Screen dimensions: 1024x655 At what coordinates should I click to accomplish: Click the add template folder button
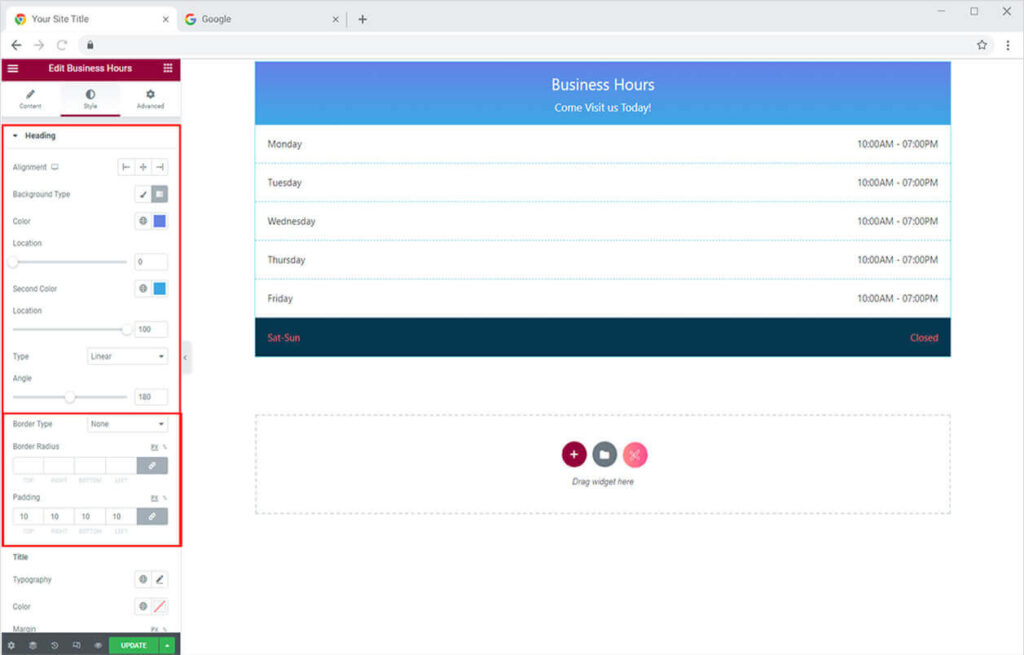[604, 455]
